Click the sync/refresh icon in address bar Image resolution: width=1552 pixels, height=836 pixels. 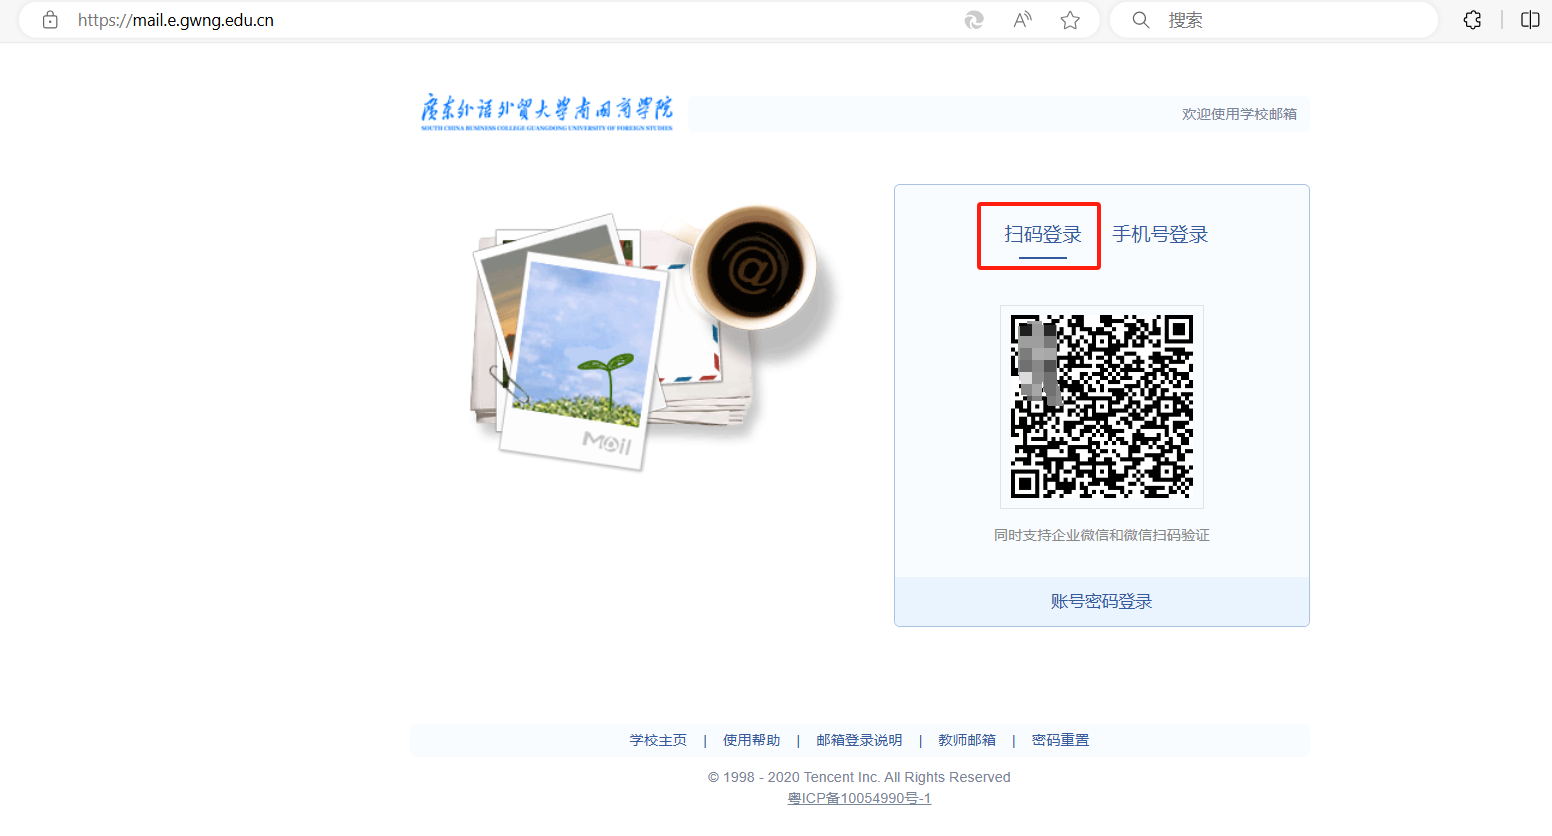(974, 20)
